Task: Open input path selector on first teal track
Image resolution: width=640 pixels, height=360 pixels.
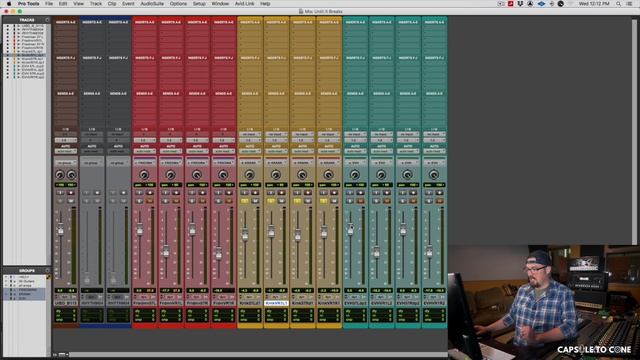Action: click(355, 134)
